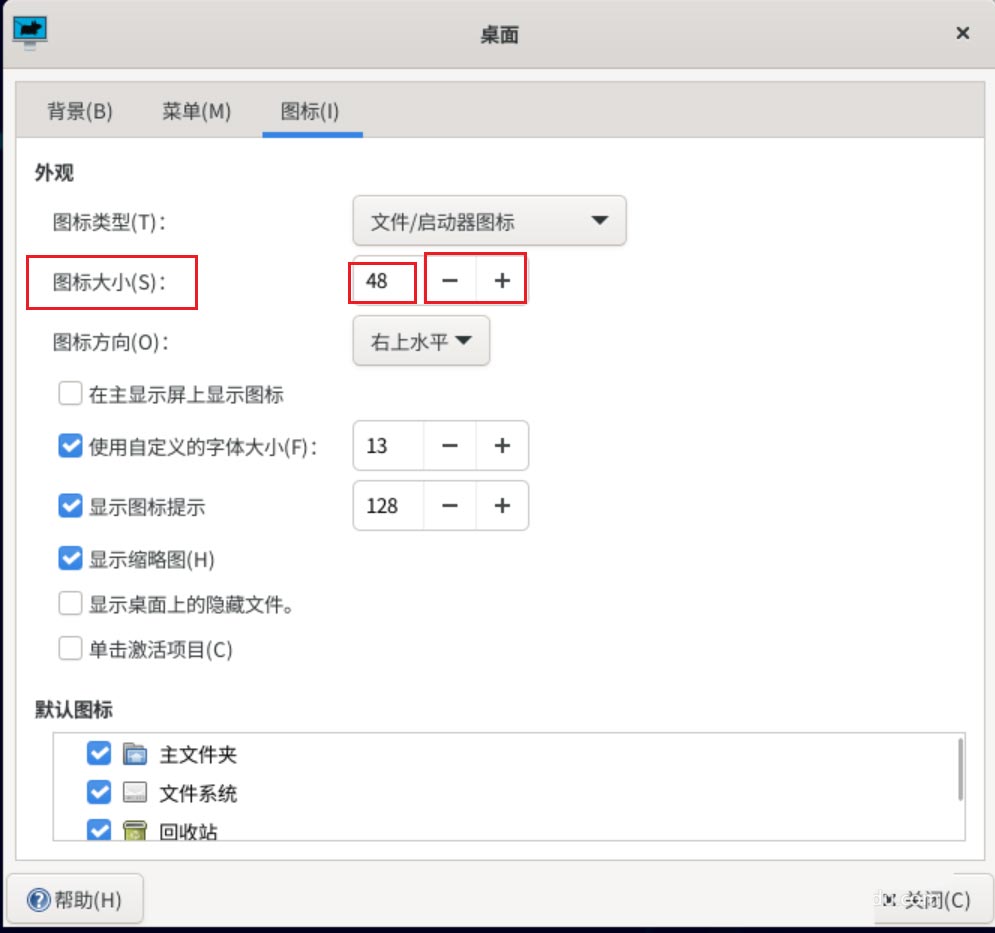Viewport: 995px width, 933px height.
Task: Click the file system drive icon
Action: click(135, 792)
